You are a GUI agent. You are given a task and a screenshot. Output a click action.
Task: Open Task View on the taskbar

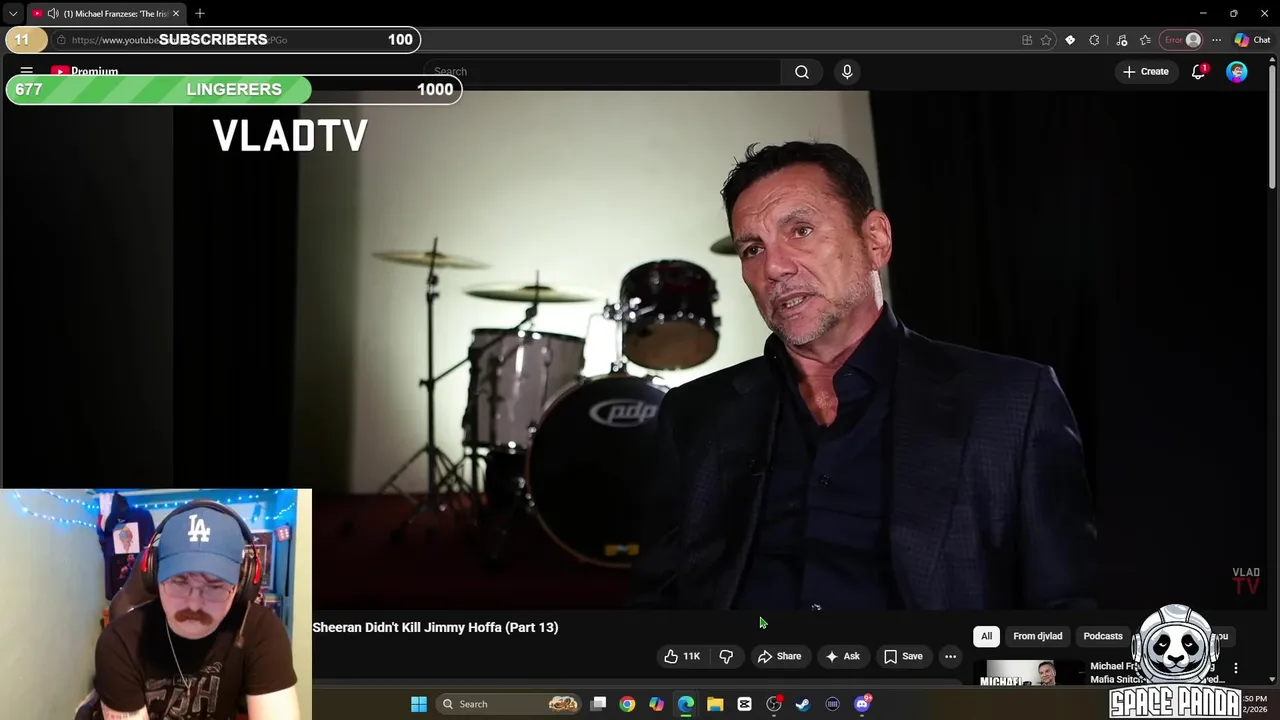[x=598, y=704]
